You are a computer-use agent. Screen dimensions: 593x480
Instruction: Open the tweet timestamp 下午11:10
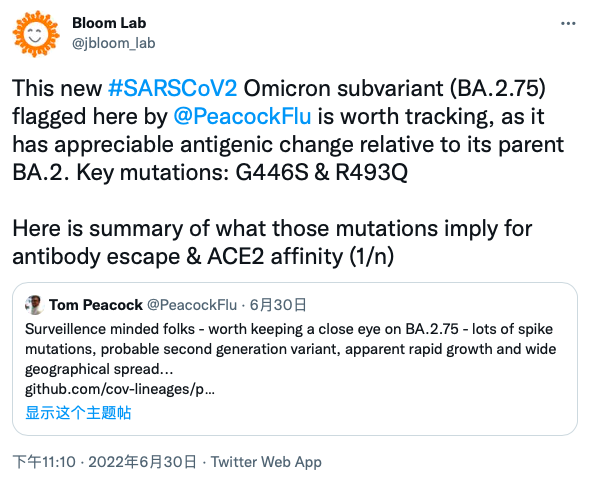[x=44, y=462]
